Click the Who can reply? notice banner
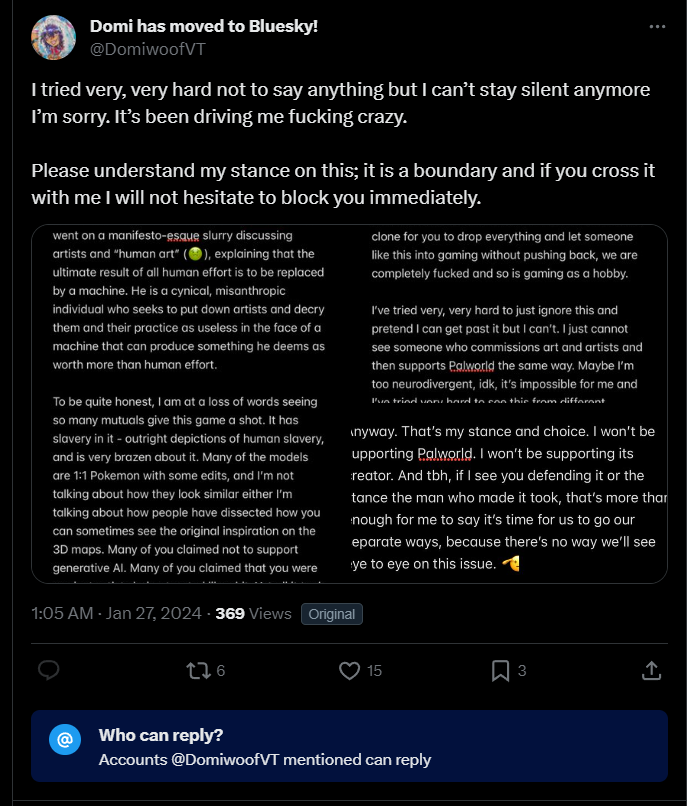687x806 pixels. tap(349, 746)
